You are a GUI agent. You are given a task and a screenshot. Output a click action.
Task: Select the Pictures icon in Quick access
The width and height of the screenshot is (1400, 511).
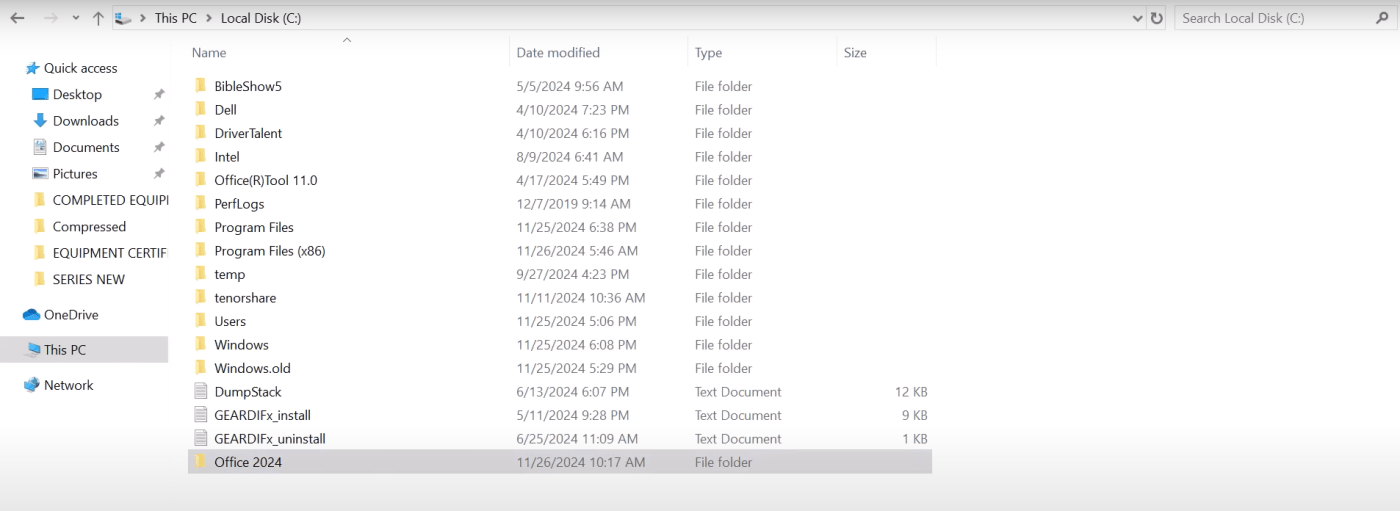pos(40,173)
